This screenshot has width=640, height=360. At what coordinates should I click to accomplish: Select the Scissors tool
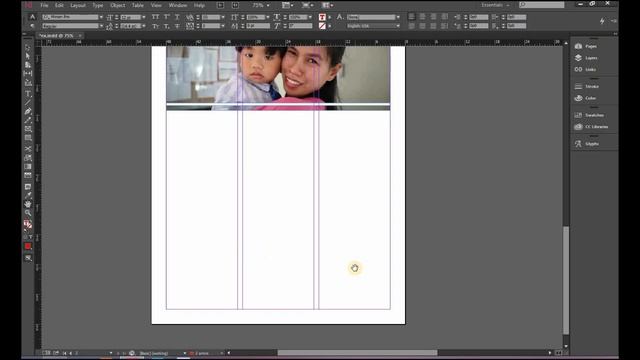[28, 149]
